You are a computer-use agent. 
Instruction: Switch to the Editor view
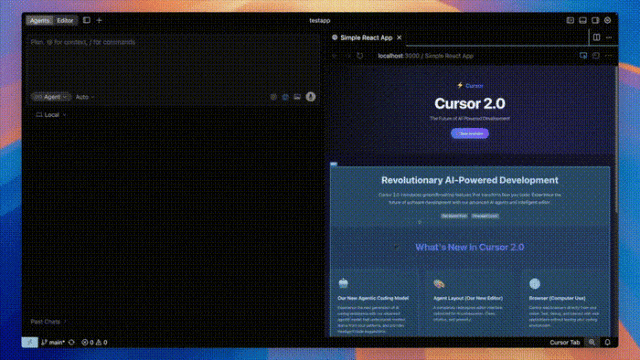pos(65,20)
